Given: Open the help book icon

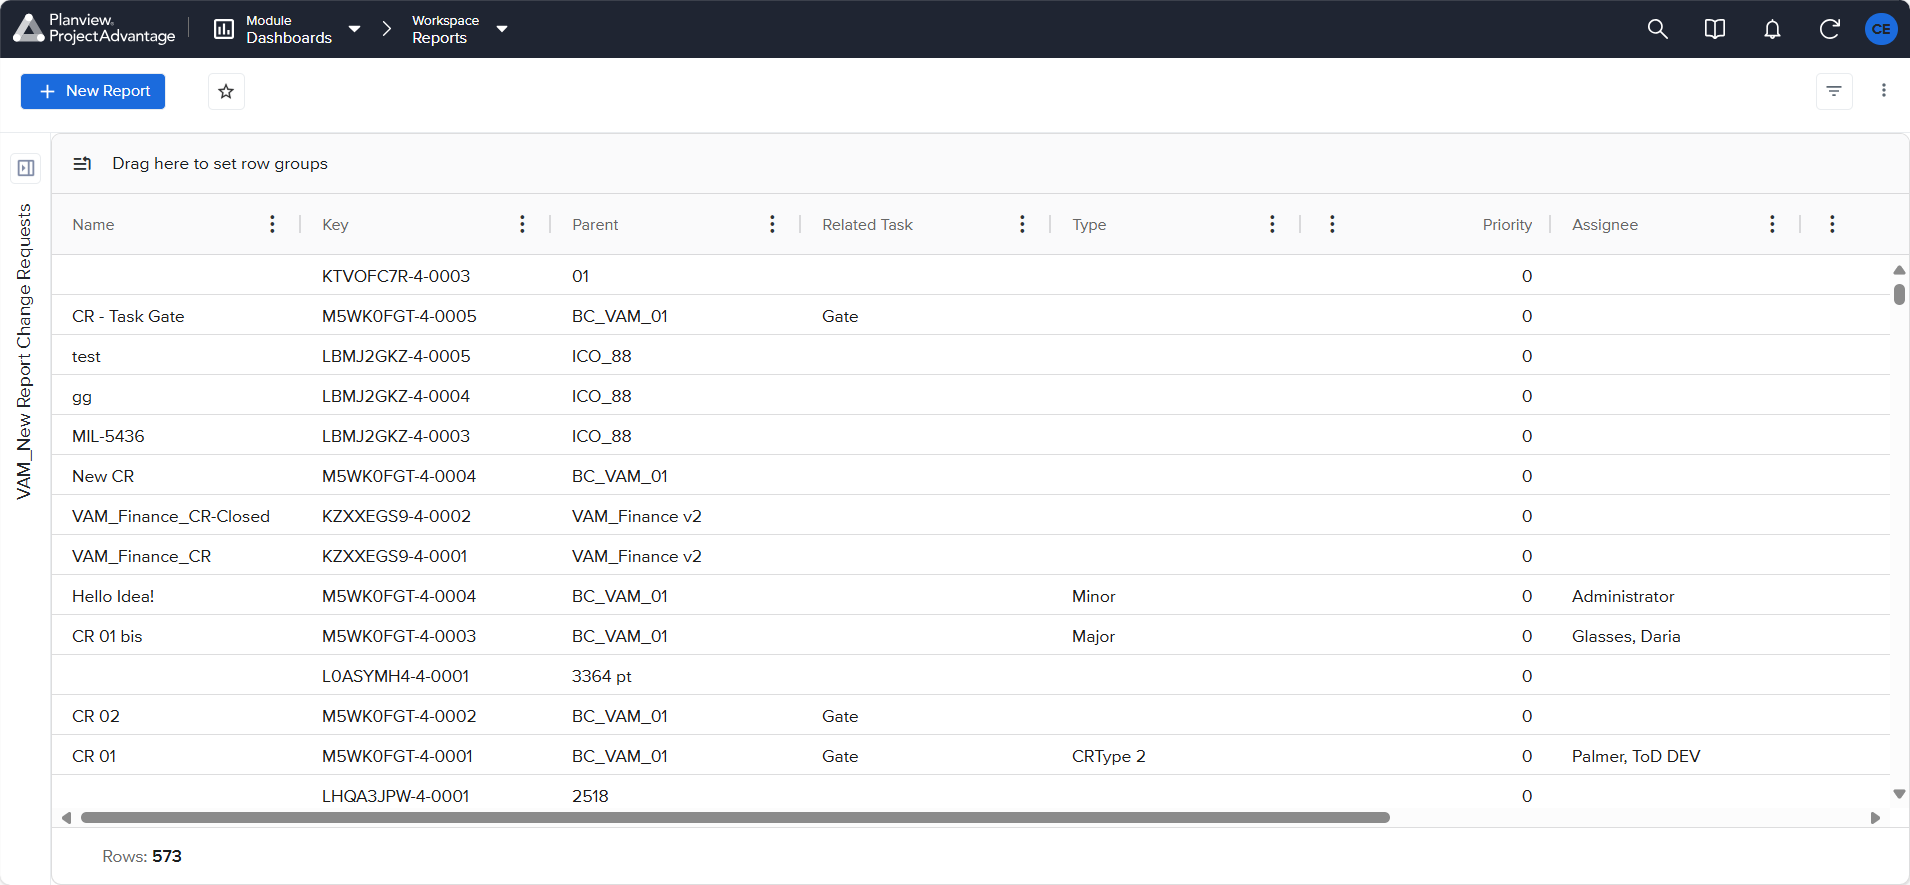Looking at the screenshot, I should 1714,29.
